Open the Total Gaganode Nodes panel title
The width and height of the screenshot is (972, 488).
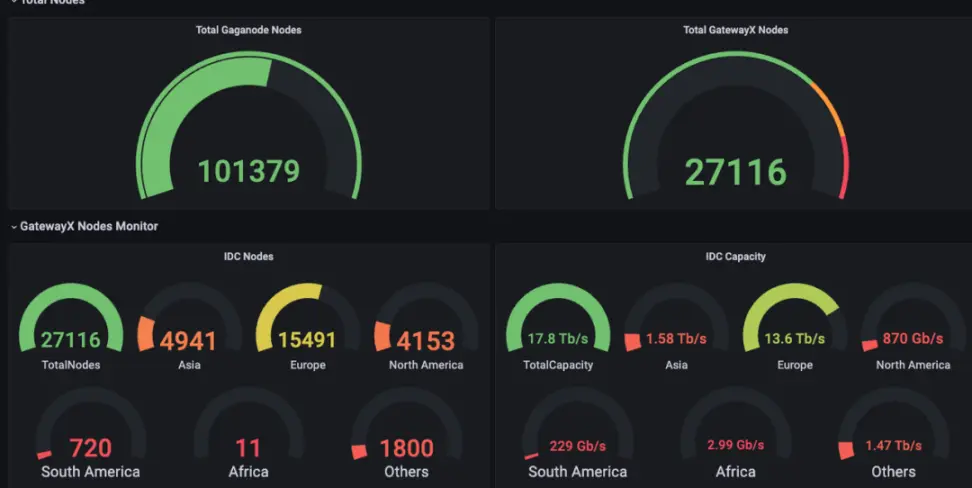point(249,30)
